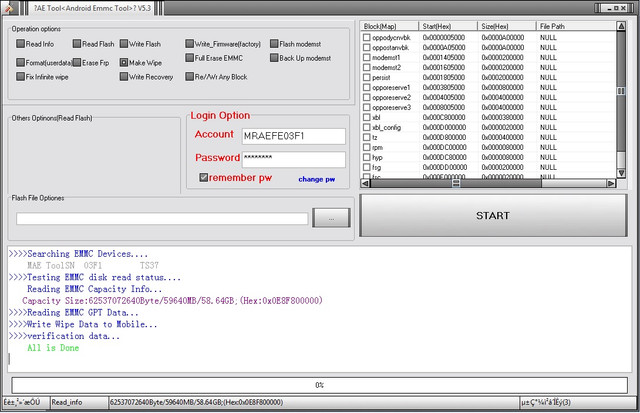Viewport: 640px width, 413px height.
Task: Select the Write Flash option
Action: (123, 44)
